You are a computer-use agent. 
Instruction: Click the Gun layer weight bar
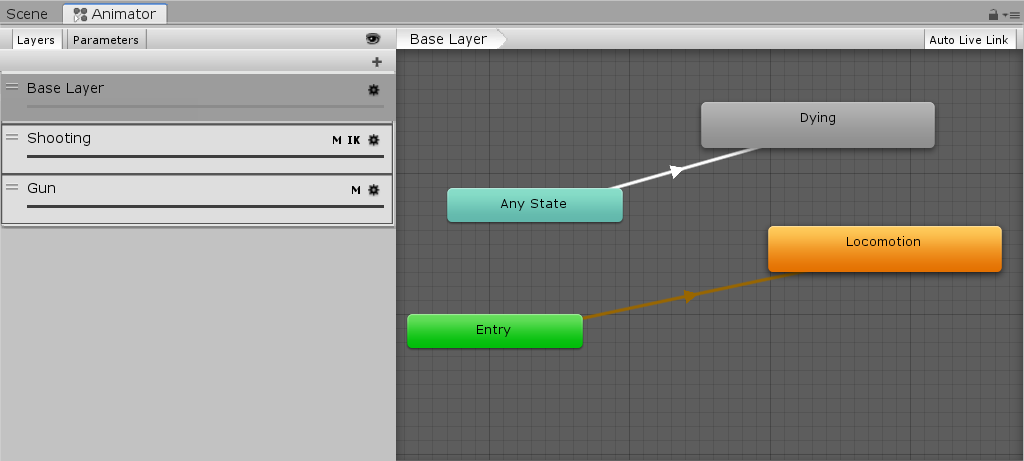point(205,206)
